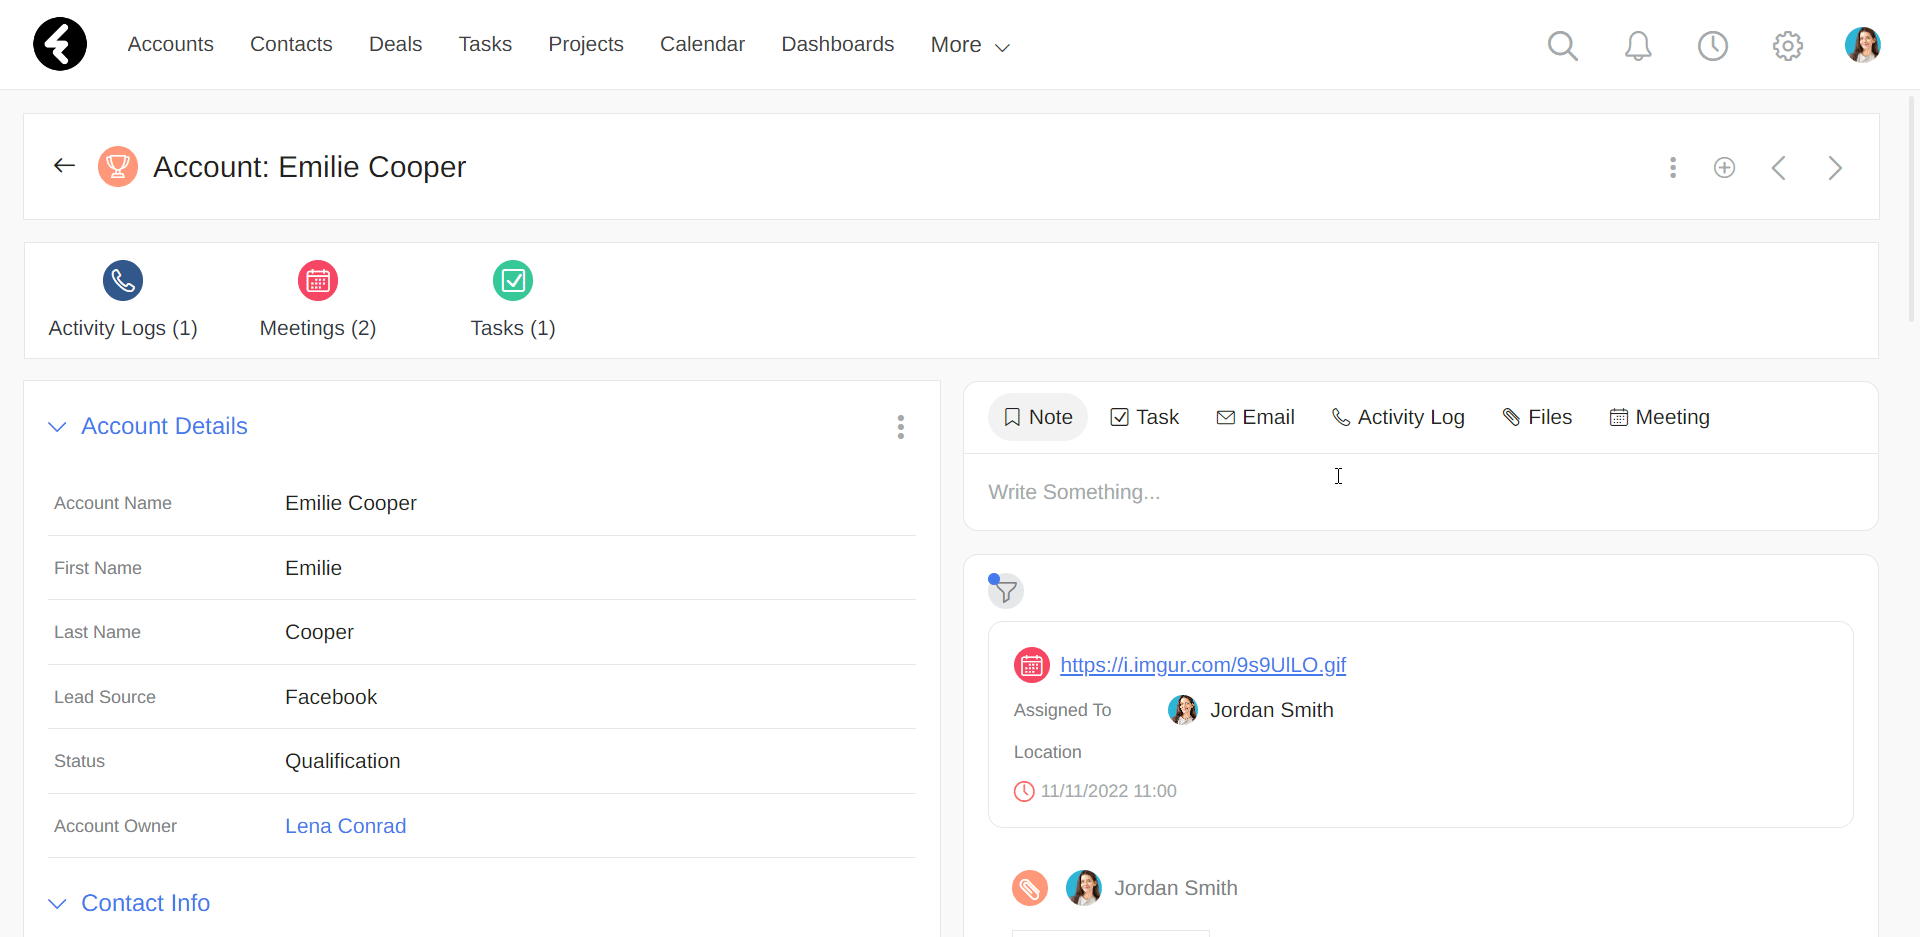The width and height of the screenshot is (1920, 937).
Task: Open Contacts in the top navigation
Action: (291, 44)
